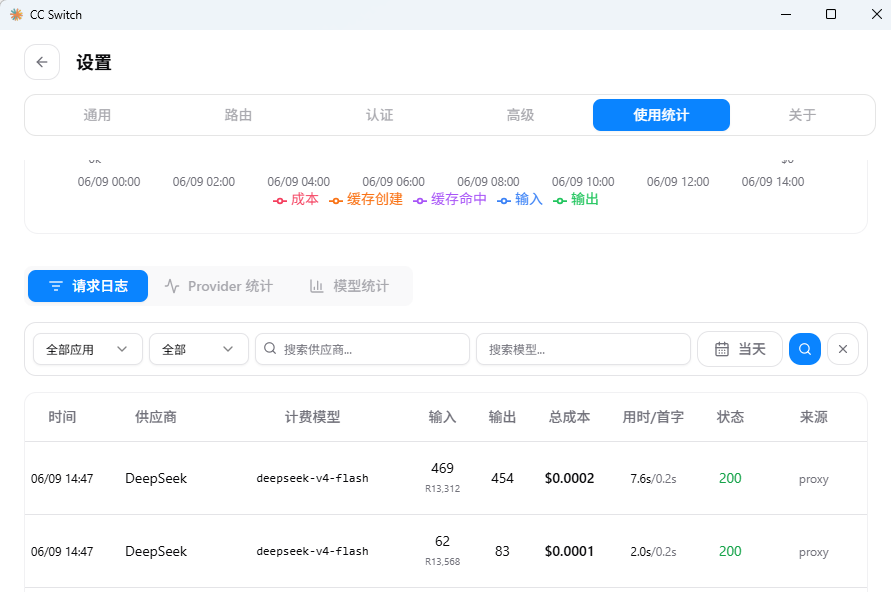Click the $0.0002 cost cell
The height and width of the screenshot is (592, 891).
coord(569,478)
